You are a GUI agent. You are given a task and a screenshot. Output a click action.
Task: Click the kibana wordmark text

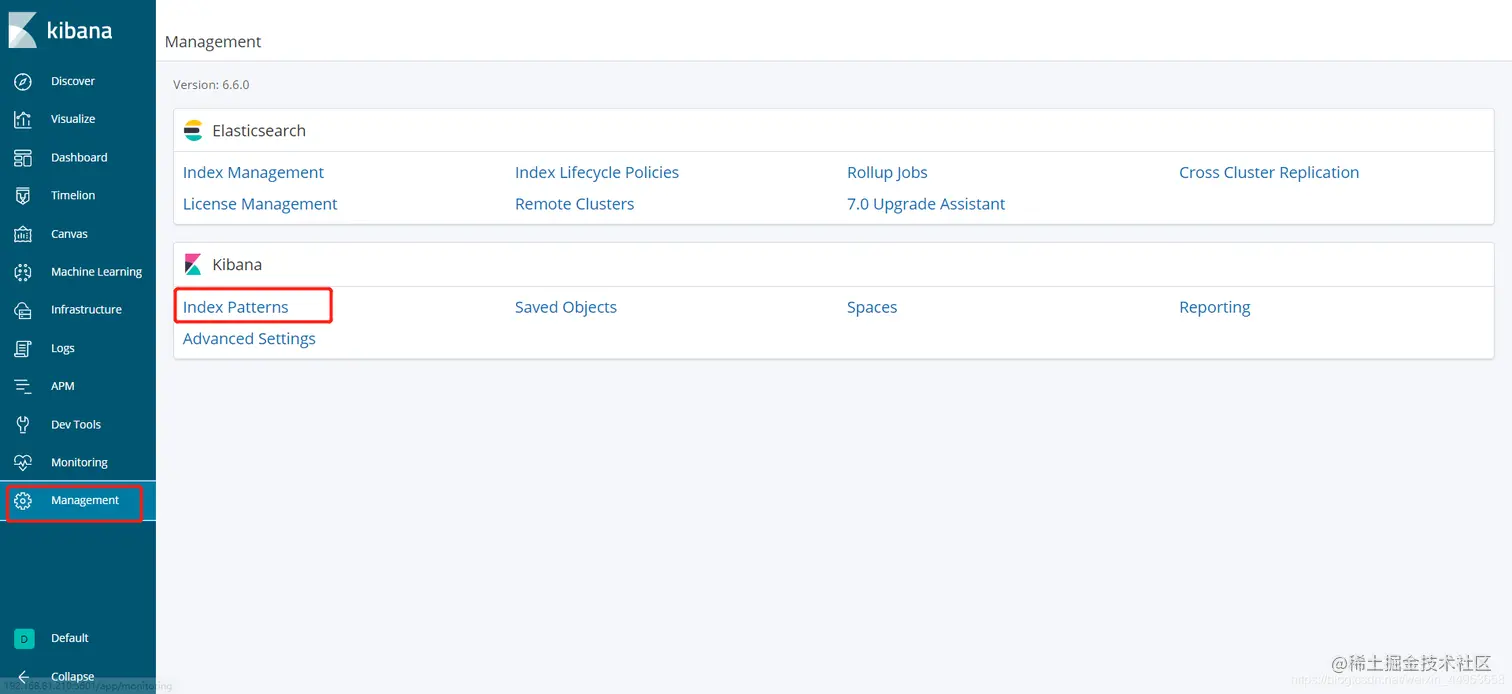pos(79,30)
